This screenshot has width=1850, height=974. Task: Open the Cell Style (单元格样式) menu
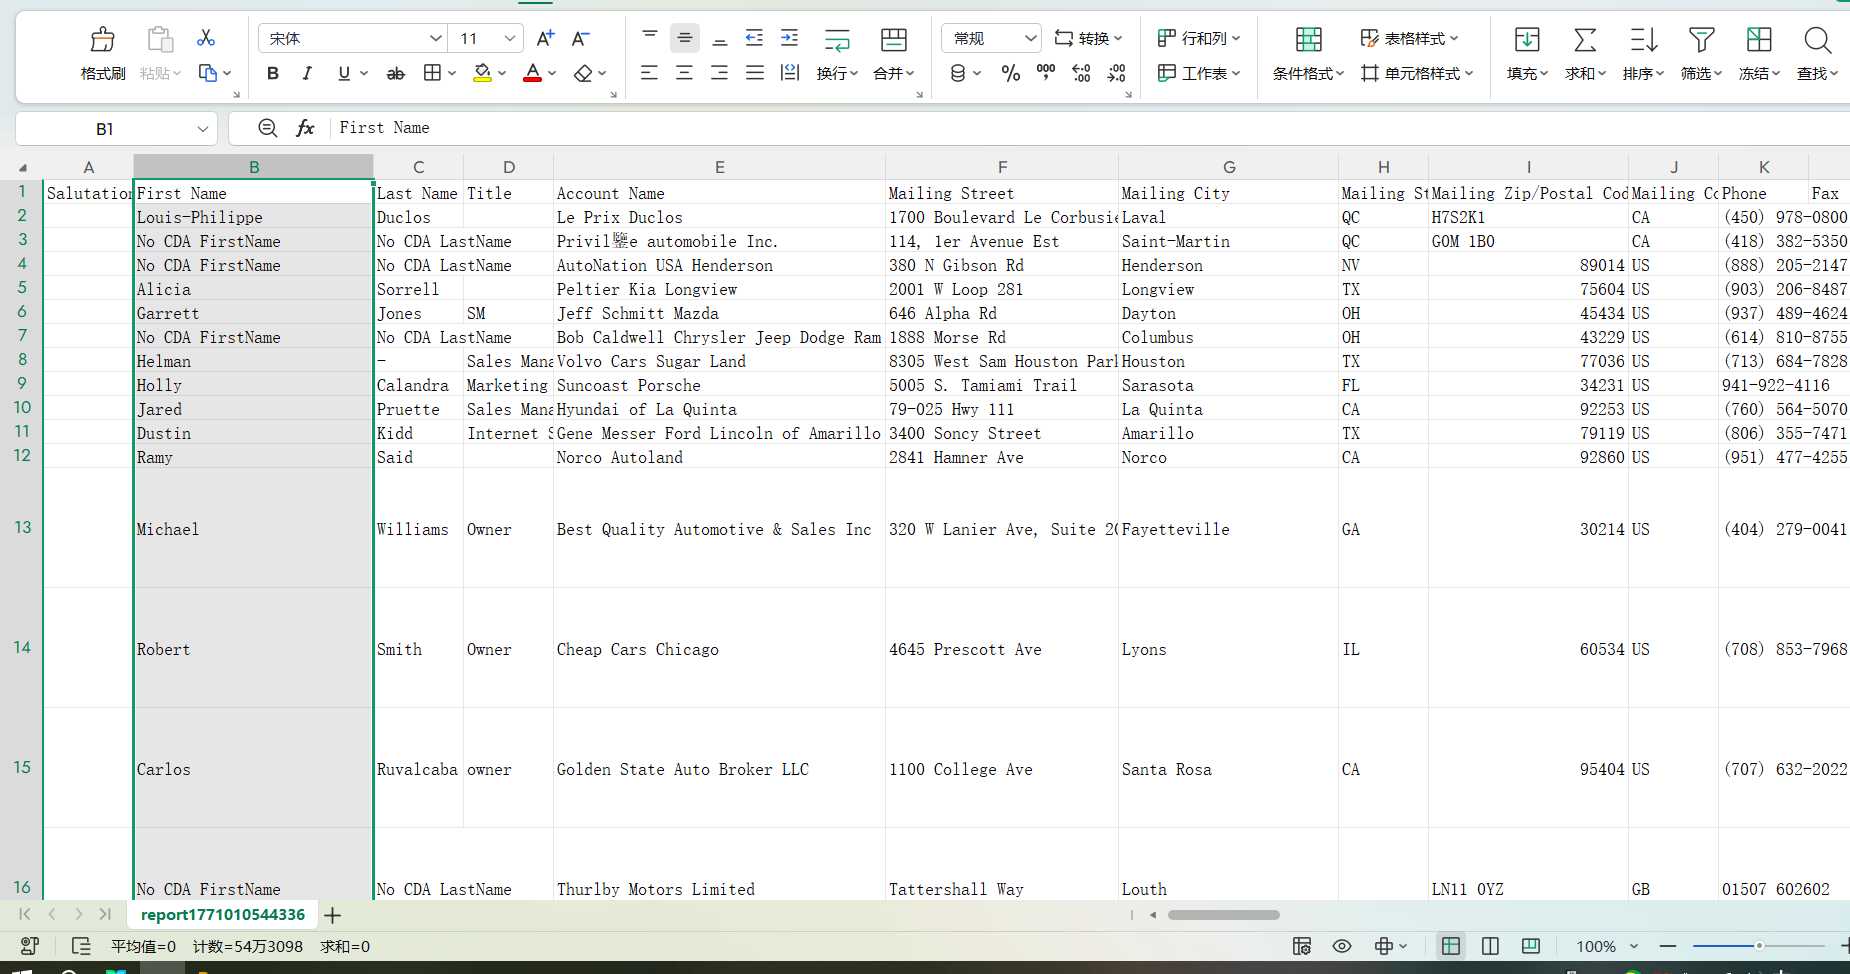click(x=1417, y=73)
